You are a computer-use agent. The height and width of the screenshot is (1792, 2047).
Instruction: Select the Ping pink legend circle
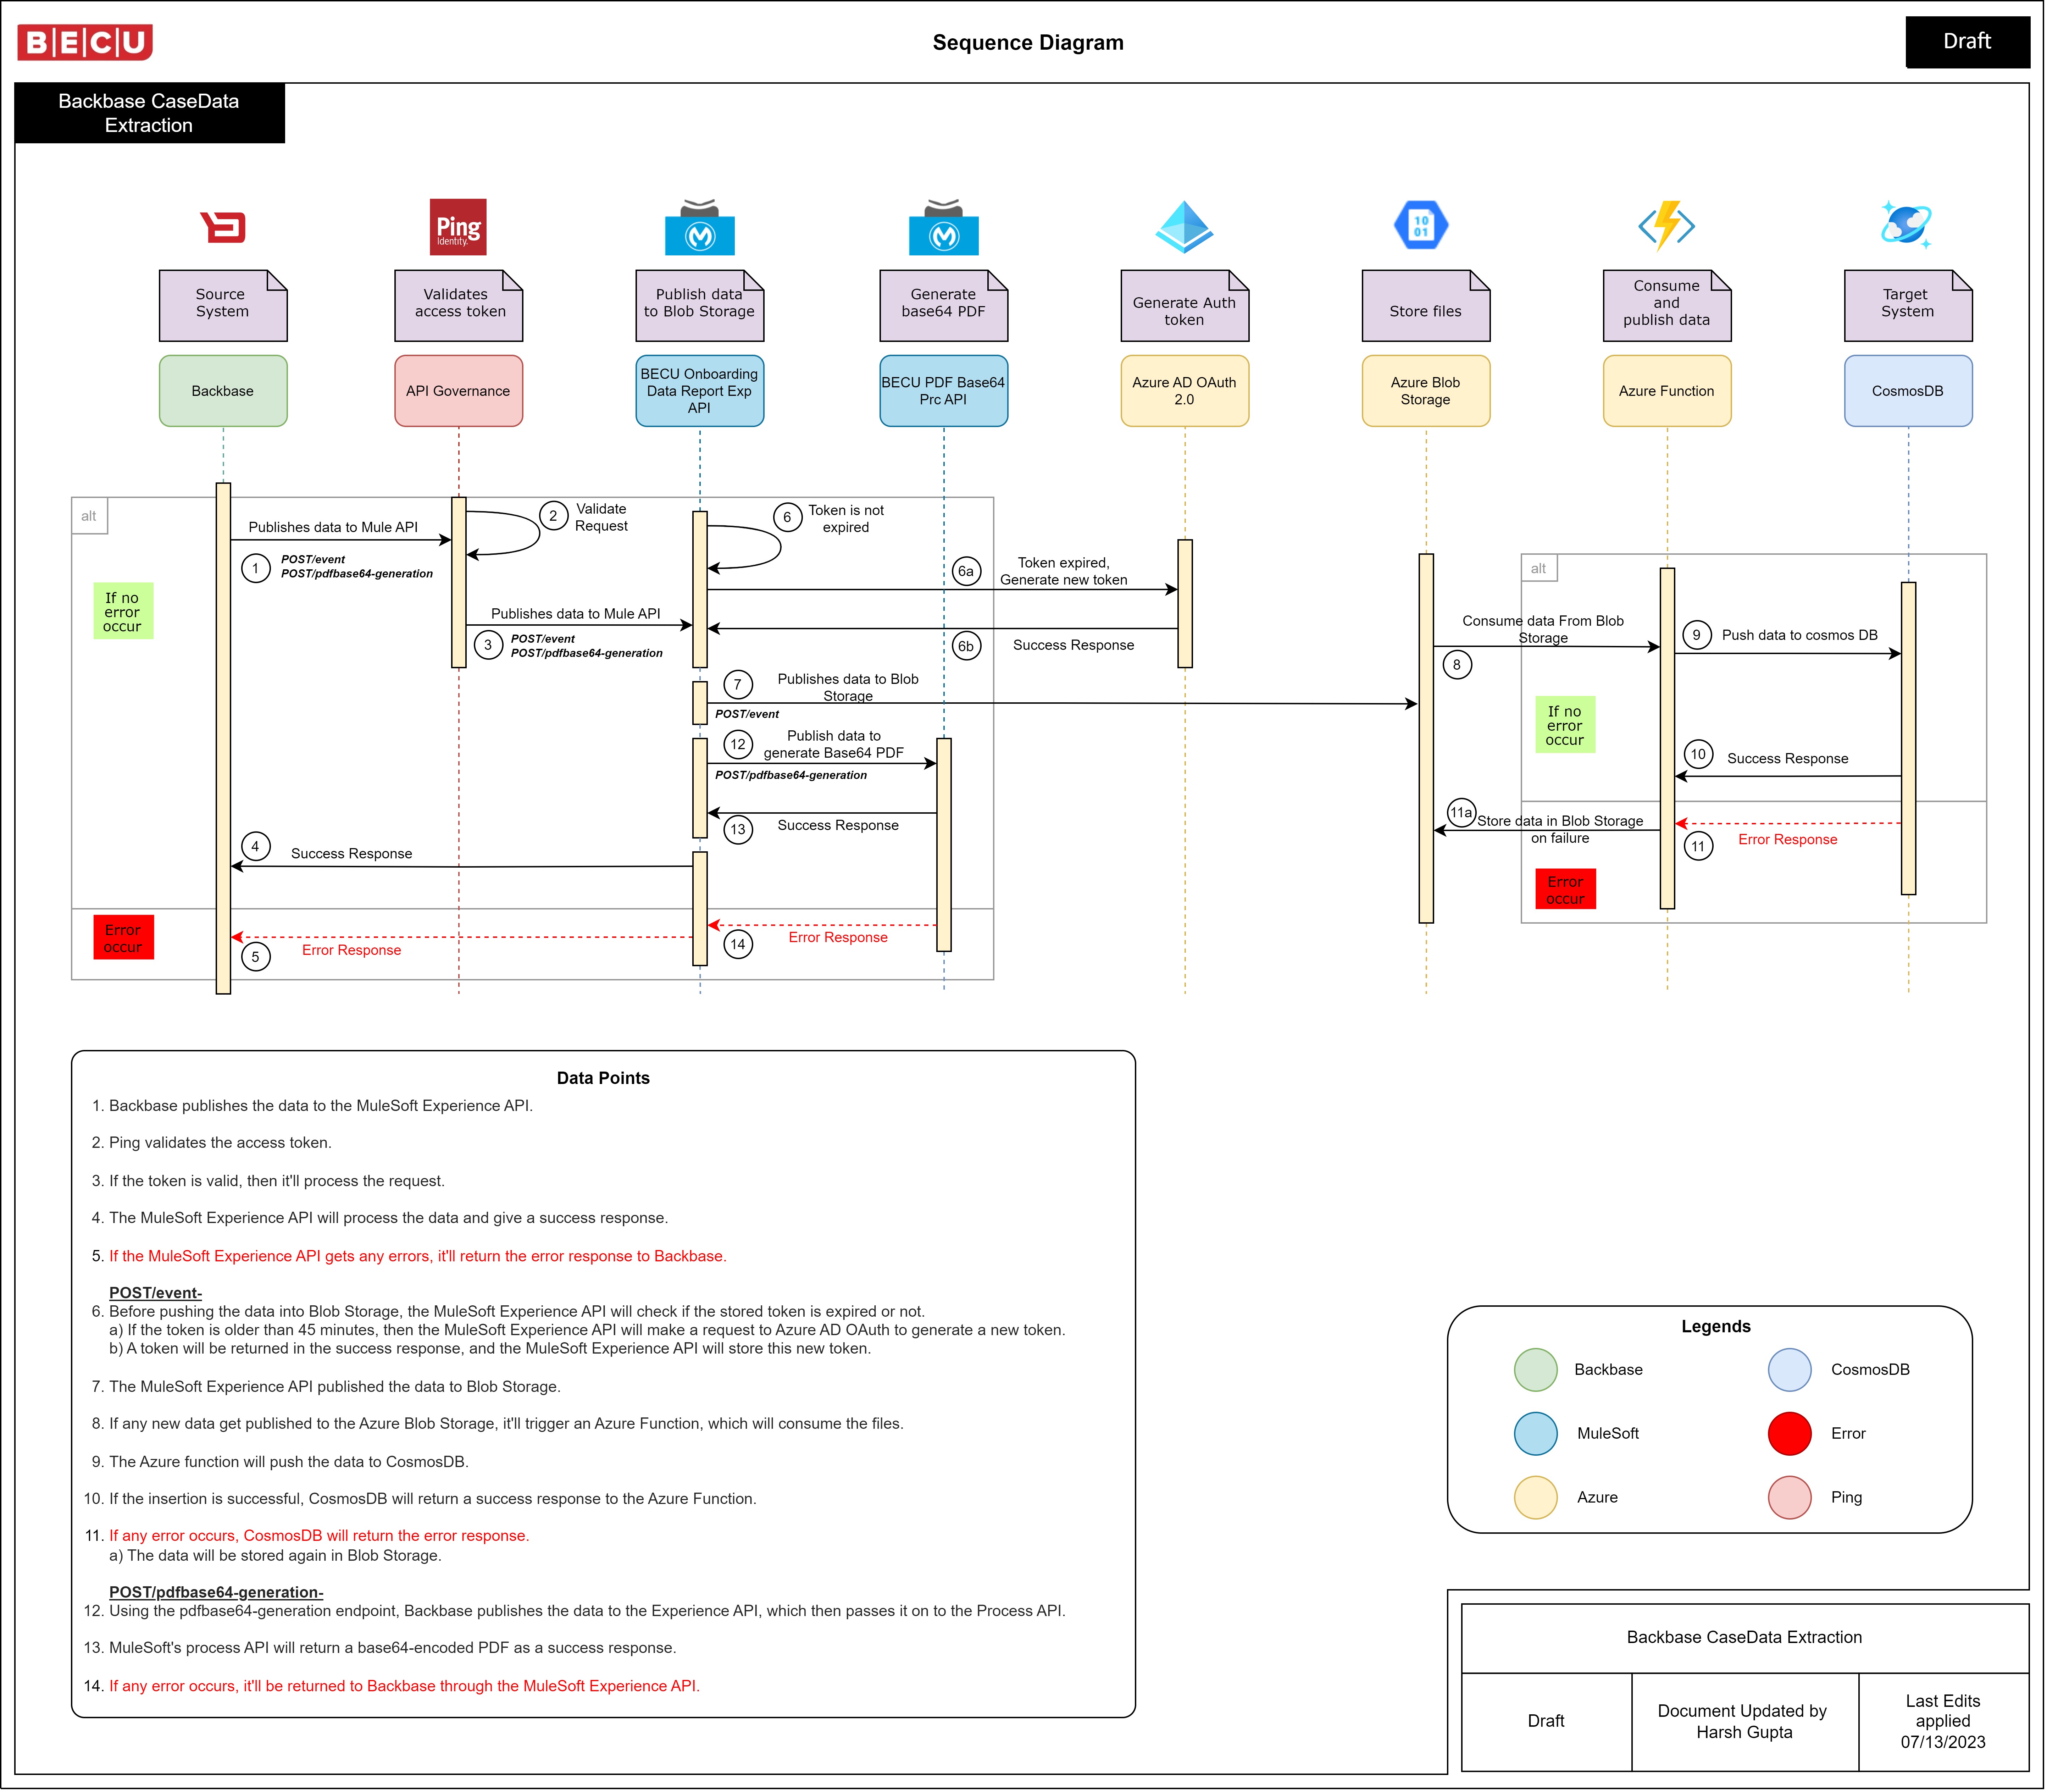(x=1790, y=1498)
